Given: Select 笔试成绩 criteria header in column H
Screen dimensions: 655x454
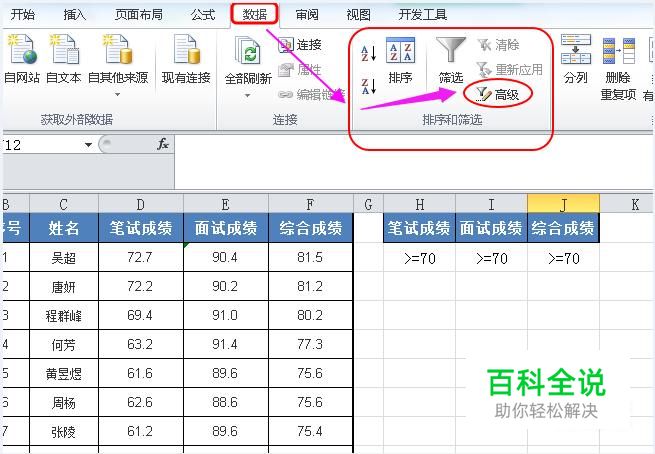Looking at the screenshot, I should [x=419, y=228].
